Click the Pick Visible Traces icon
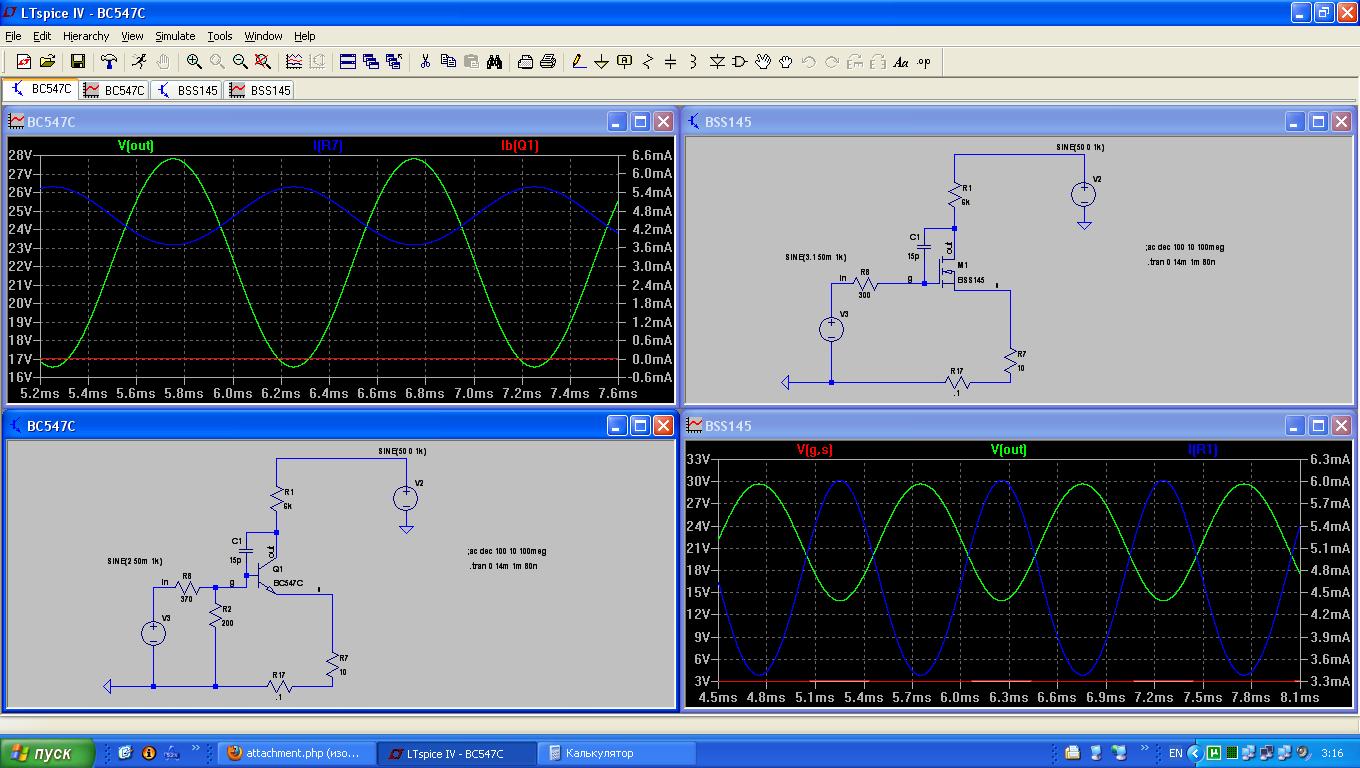 pyautogui.click(x=294, y=62)
